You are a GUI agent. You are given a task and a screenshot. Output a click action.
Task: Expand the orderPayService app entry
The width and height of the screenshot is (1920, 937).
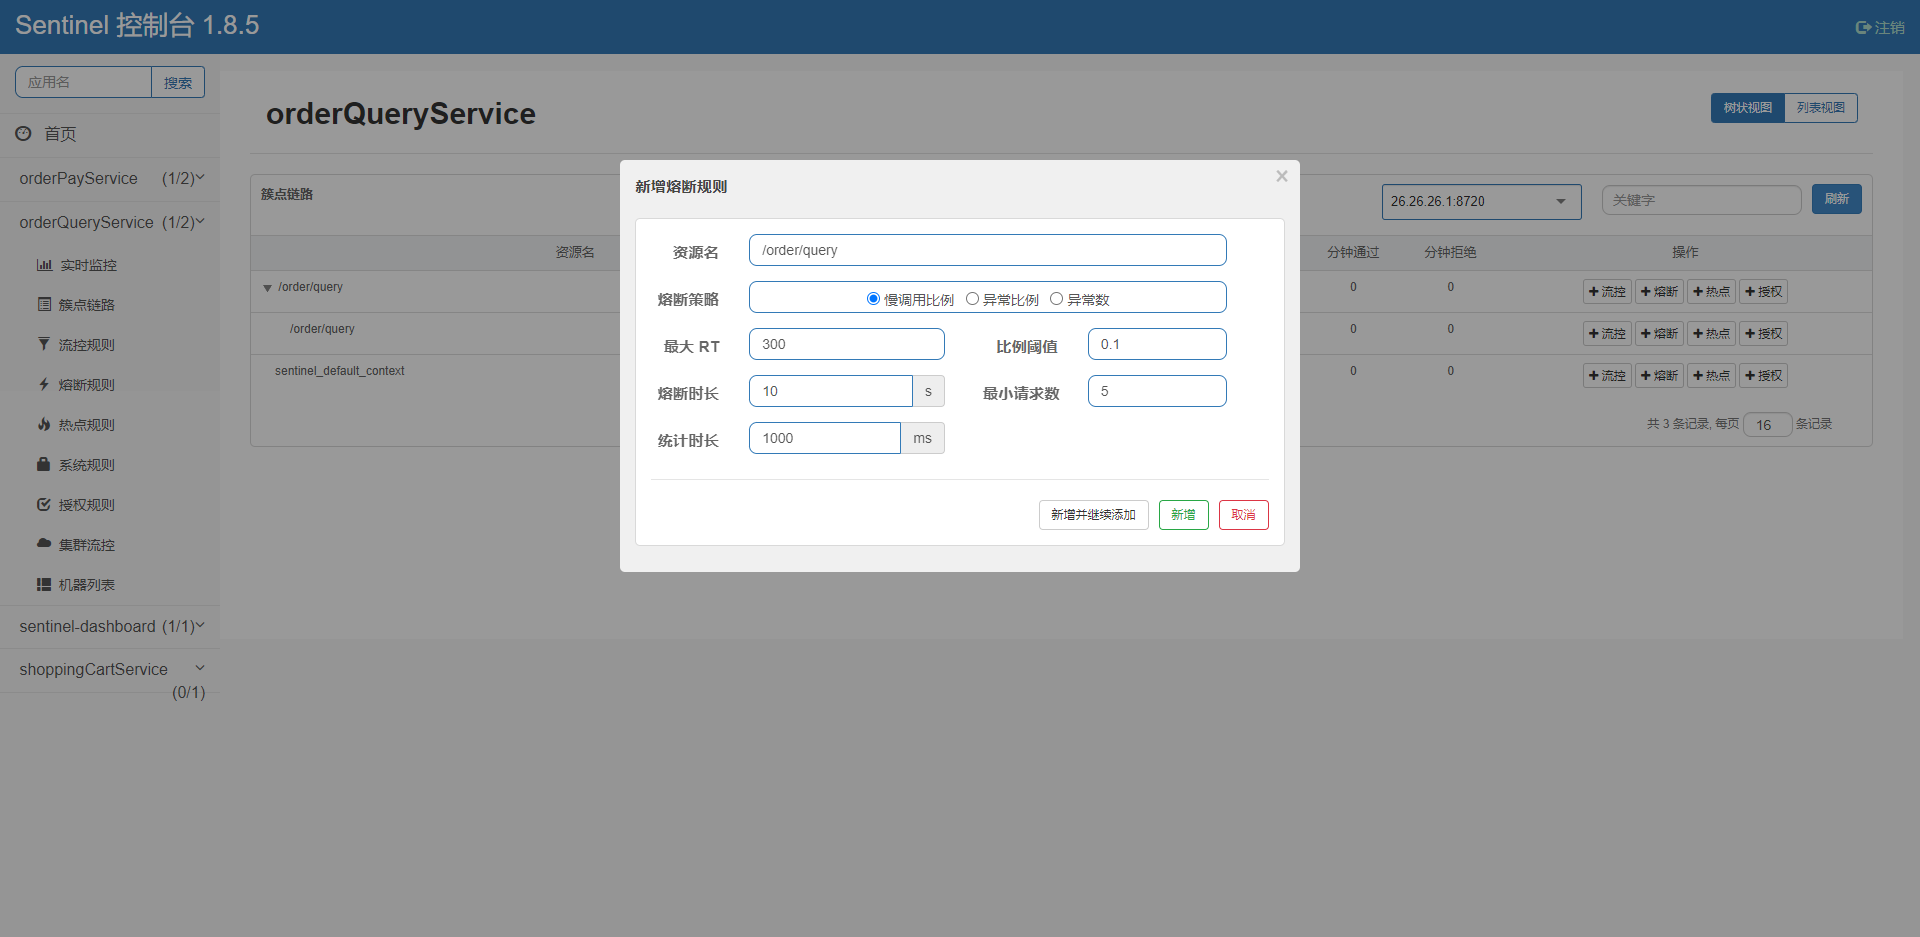[x=110, y=178]
